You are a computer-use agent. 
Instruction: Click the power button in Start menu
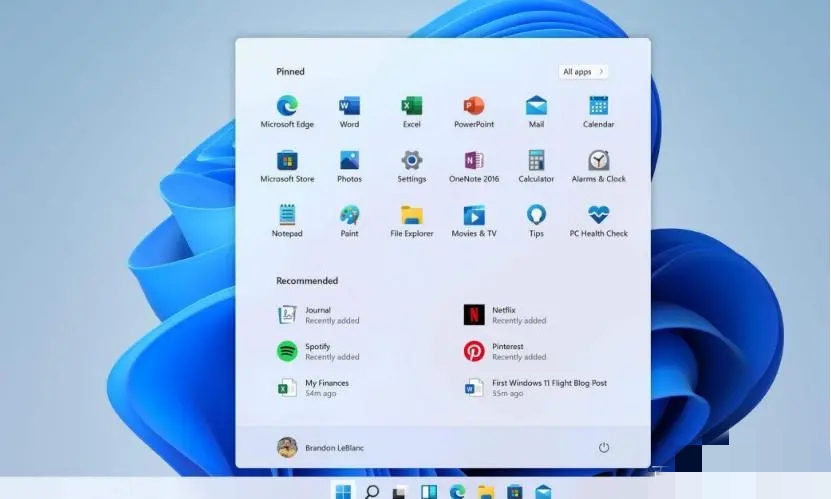(604, 448)
